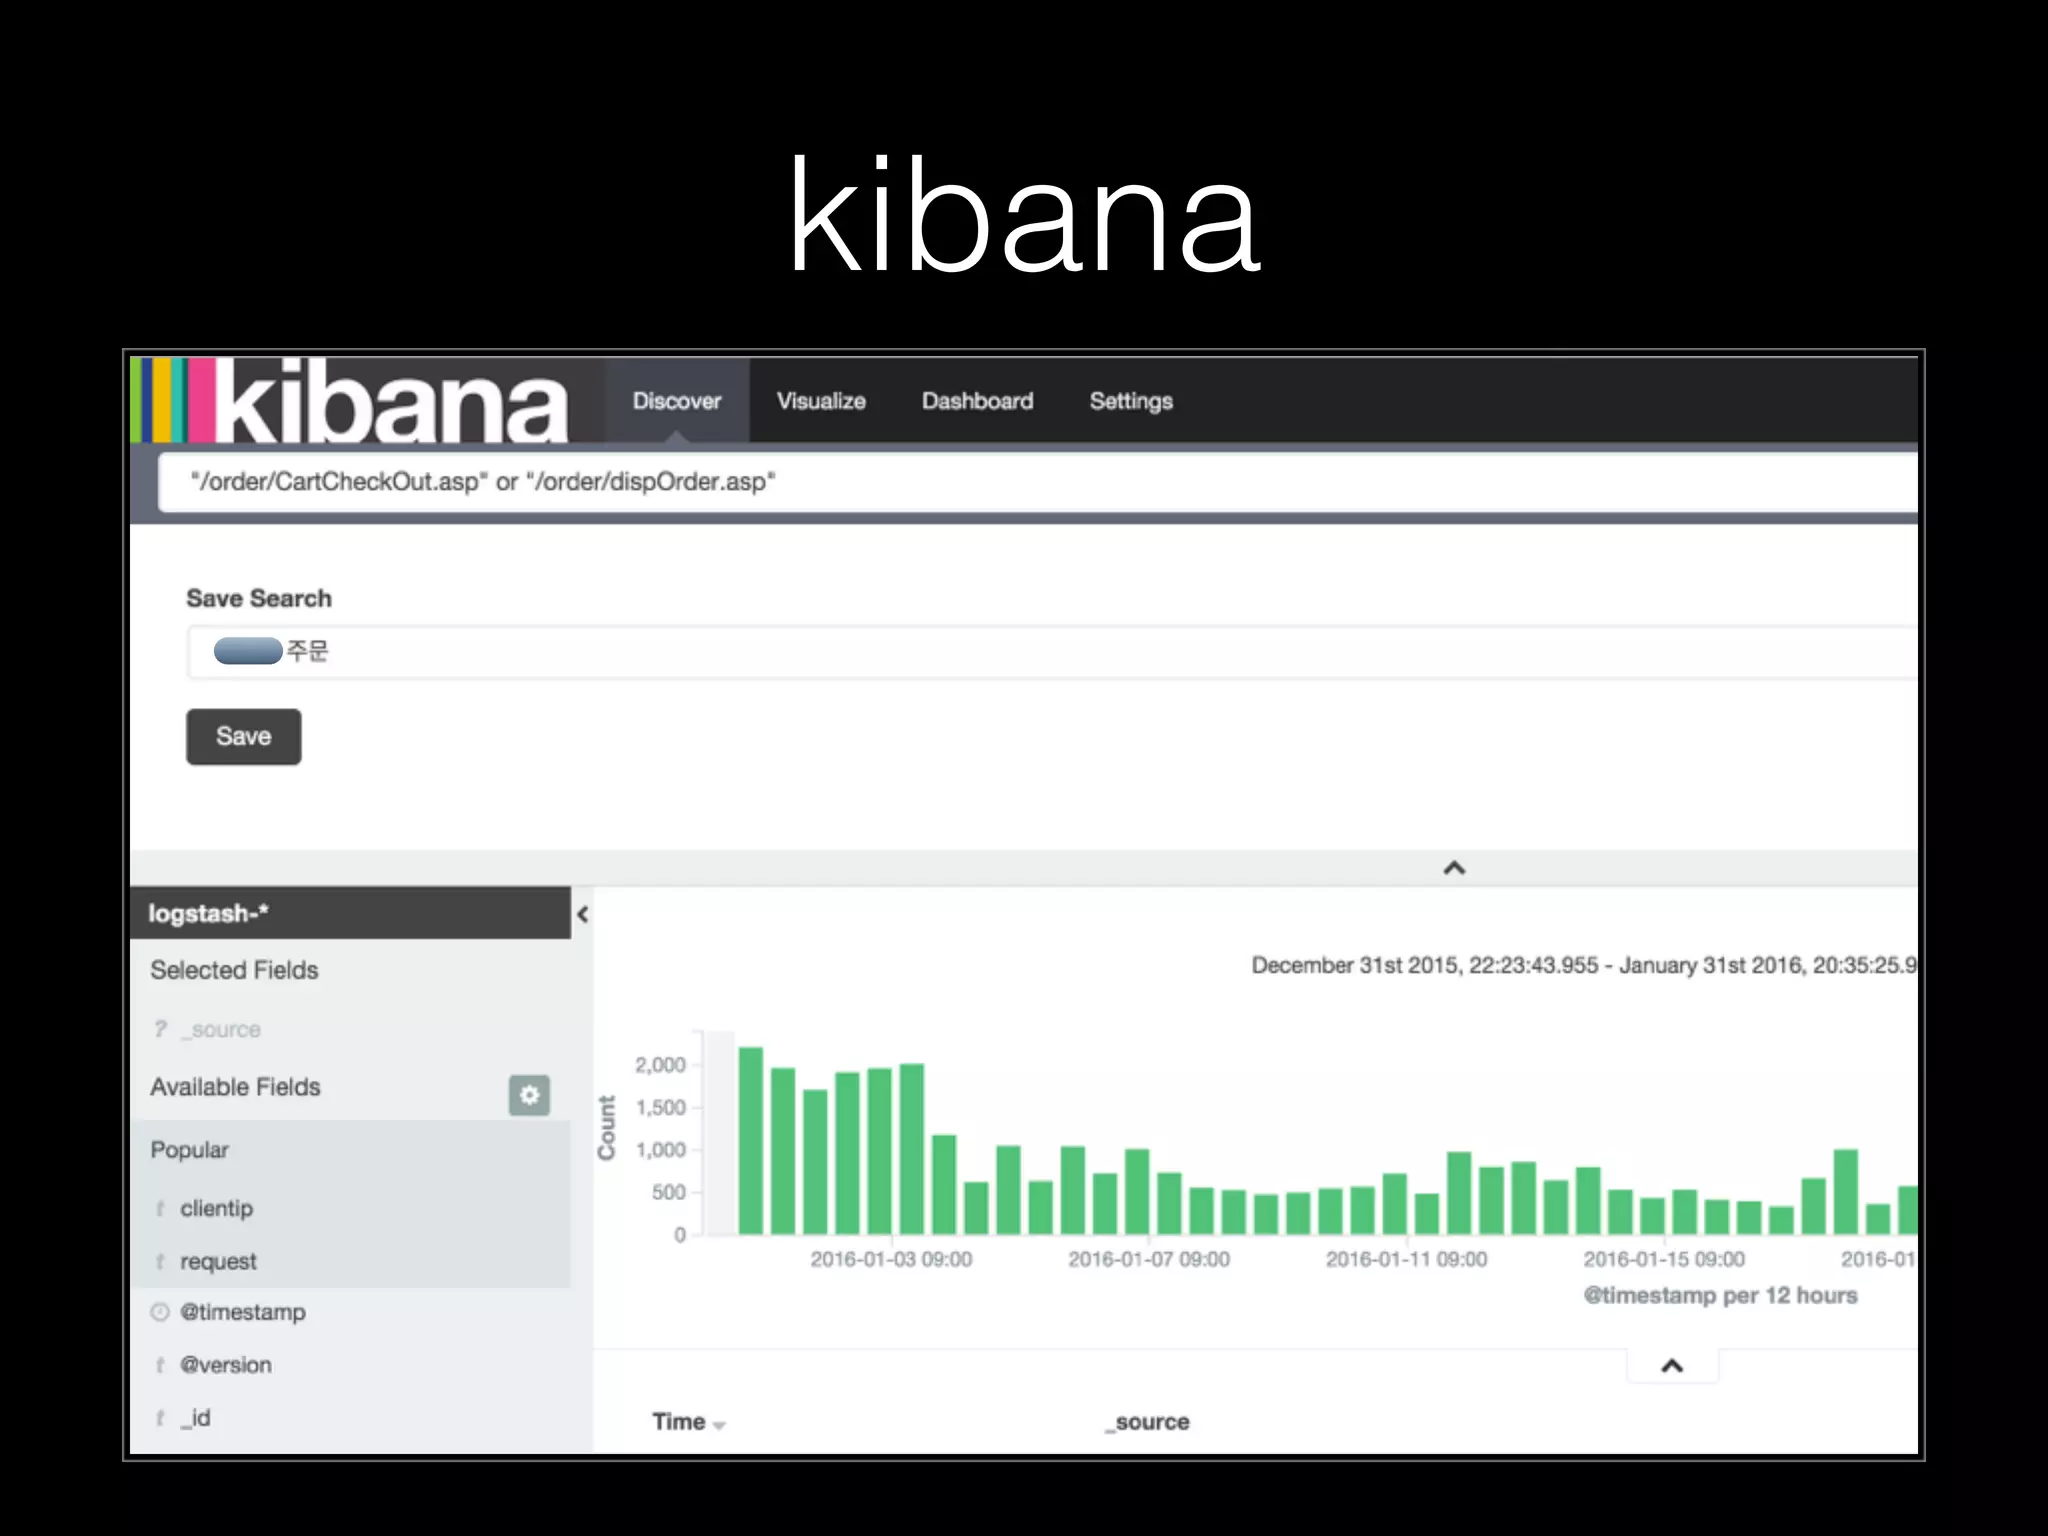Image resolution: width=2048 pixels, height=1536 pixels.
Task: Sort by the Time column header
Action: tap(688, 1422)
